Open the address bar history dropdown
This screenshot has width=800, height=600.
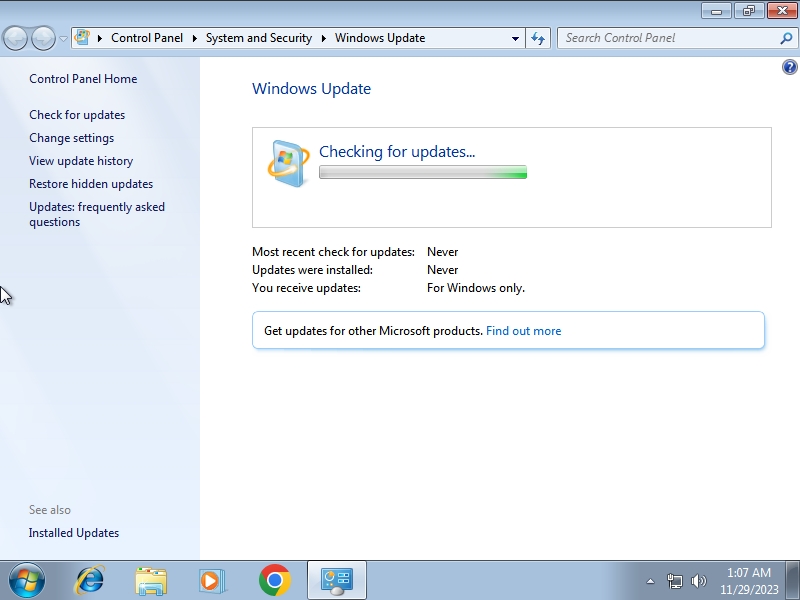pyautogui.click(x=515, y=38)
